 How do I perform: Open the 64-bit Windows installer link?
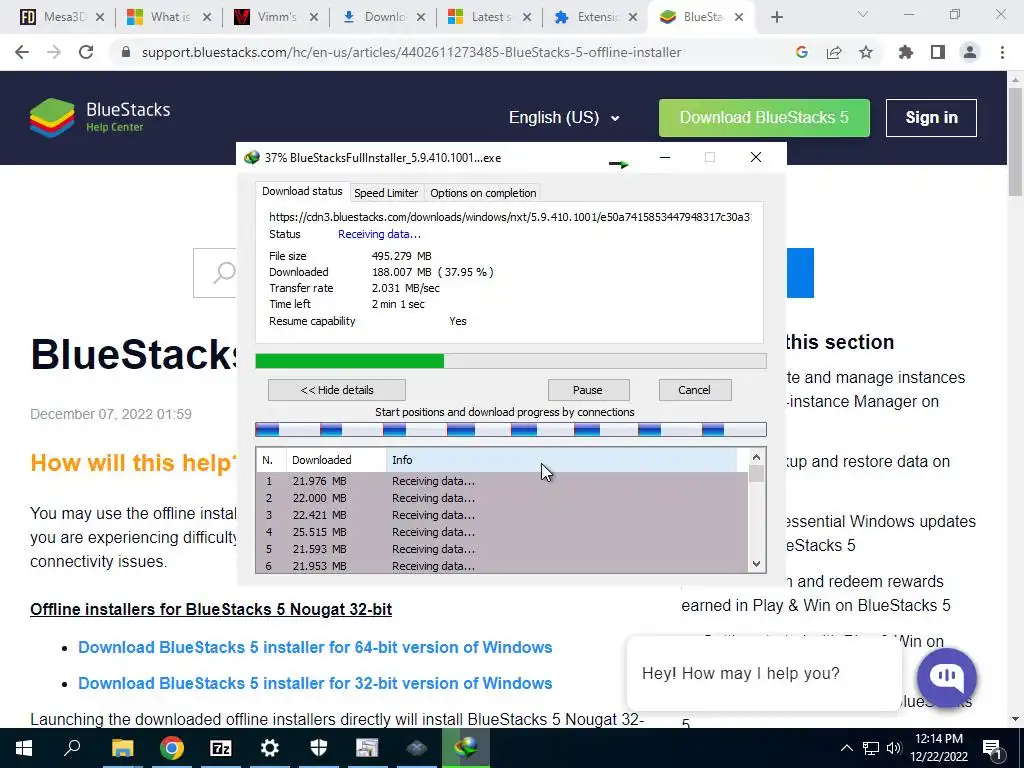coord(315,647)
